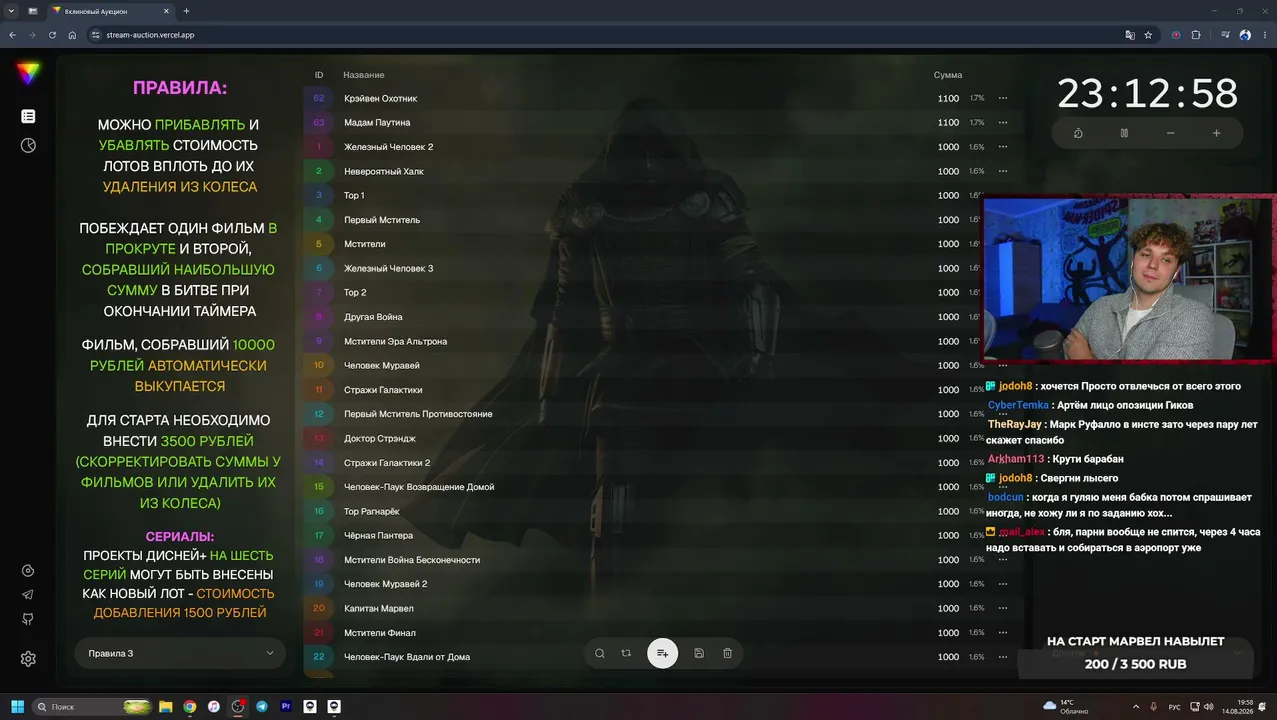The width and height of the screenshot is (1277, 720).
Task: Click the ID badge 15 Человек-Паук Возвращение Домой
Action: (319, 487)
